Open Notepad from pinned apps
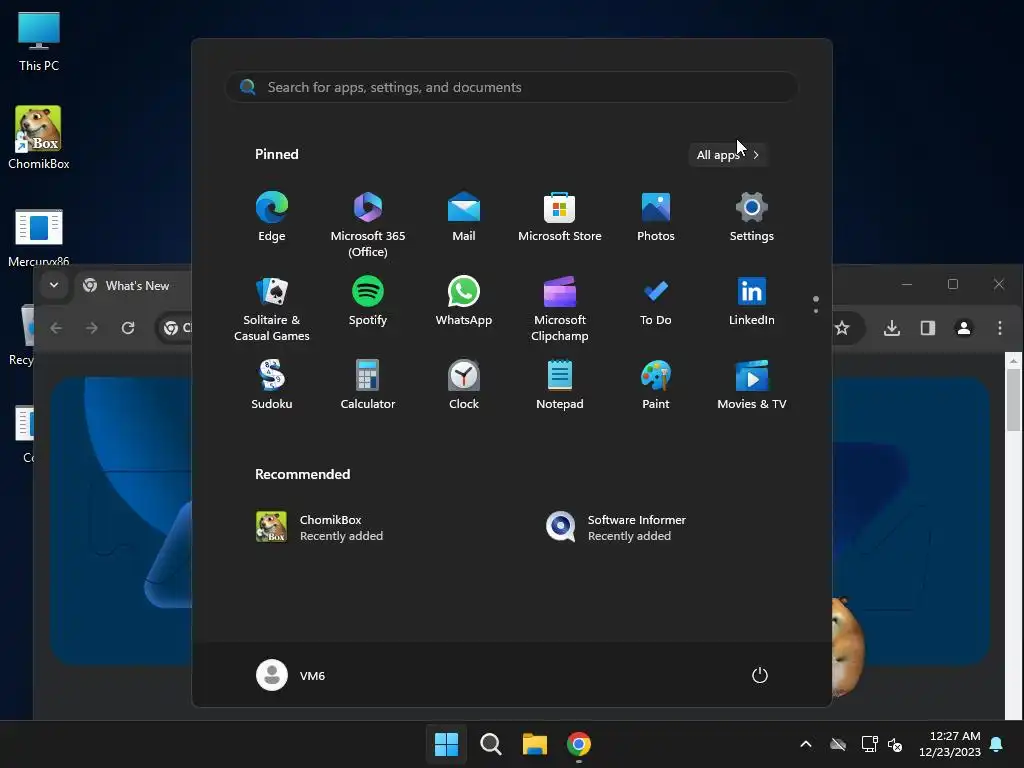Screen dimensions: 1024x768 click(x=560, y=385)
